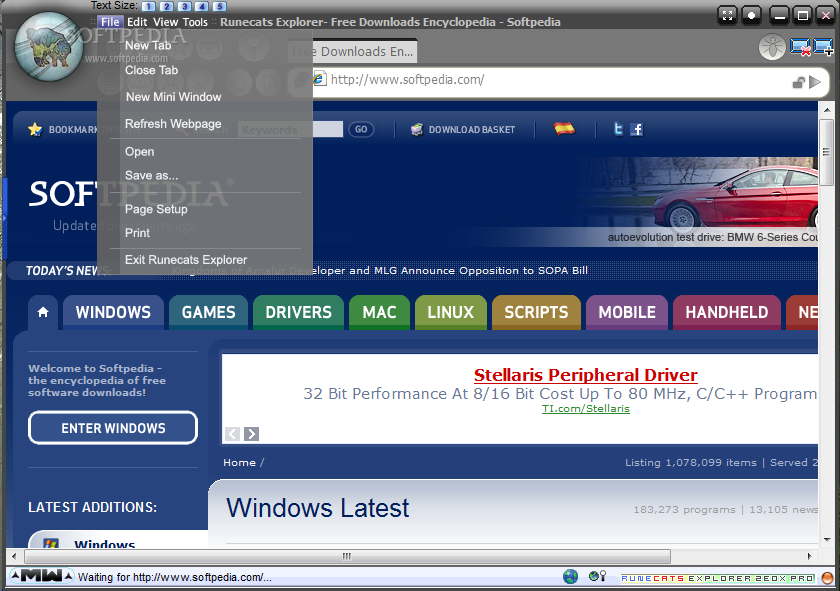Viewport: 840px width, 591px height.
Task: Click the padlock security icon in address bar
Action: tap(799, 82)
